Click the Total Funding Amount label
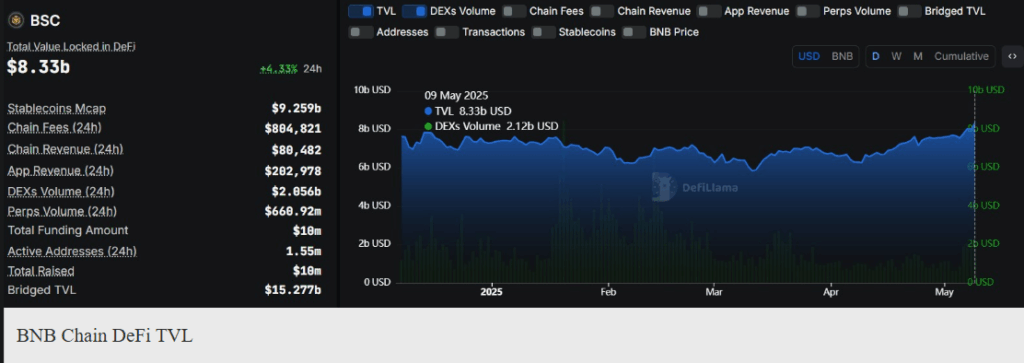 [68, 230]
